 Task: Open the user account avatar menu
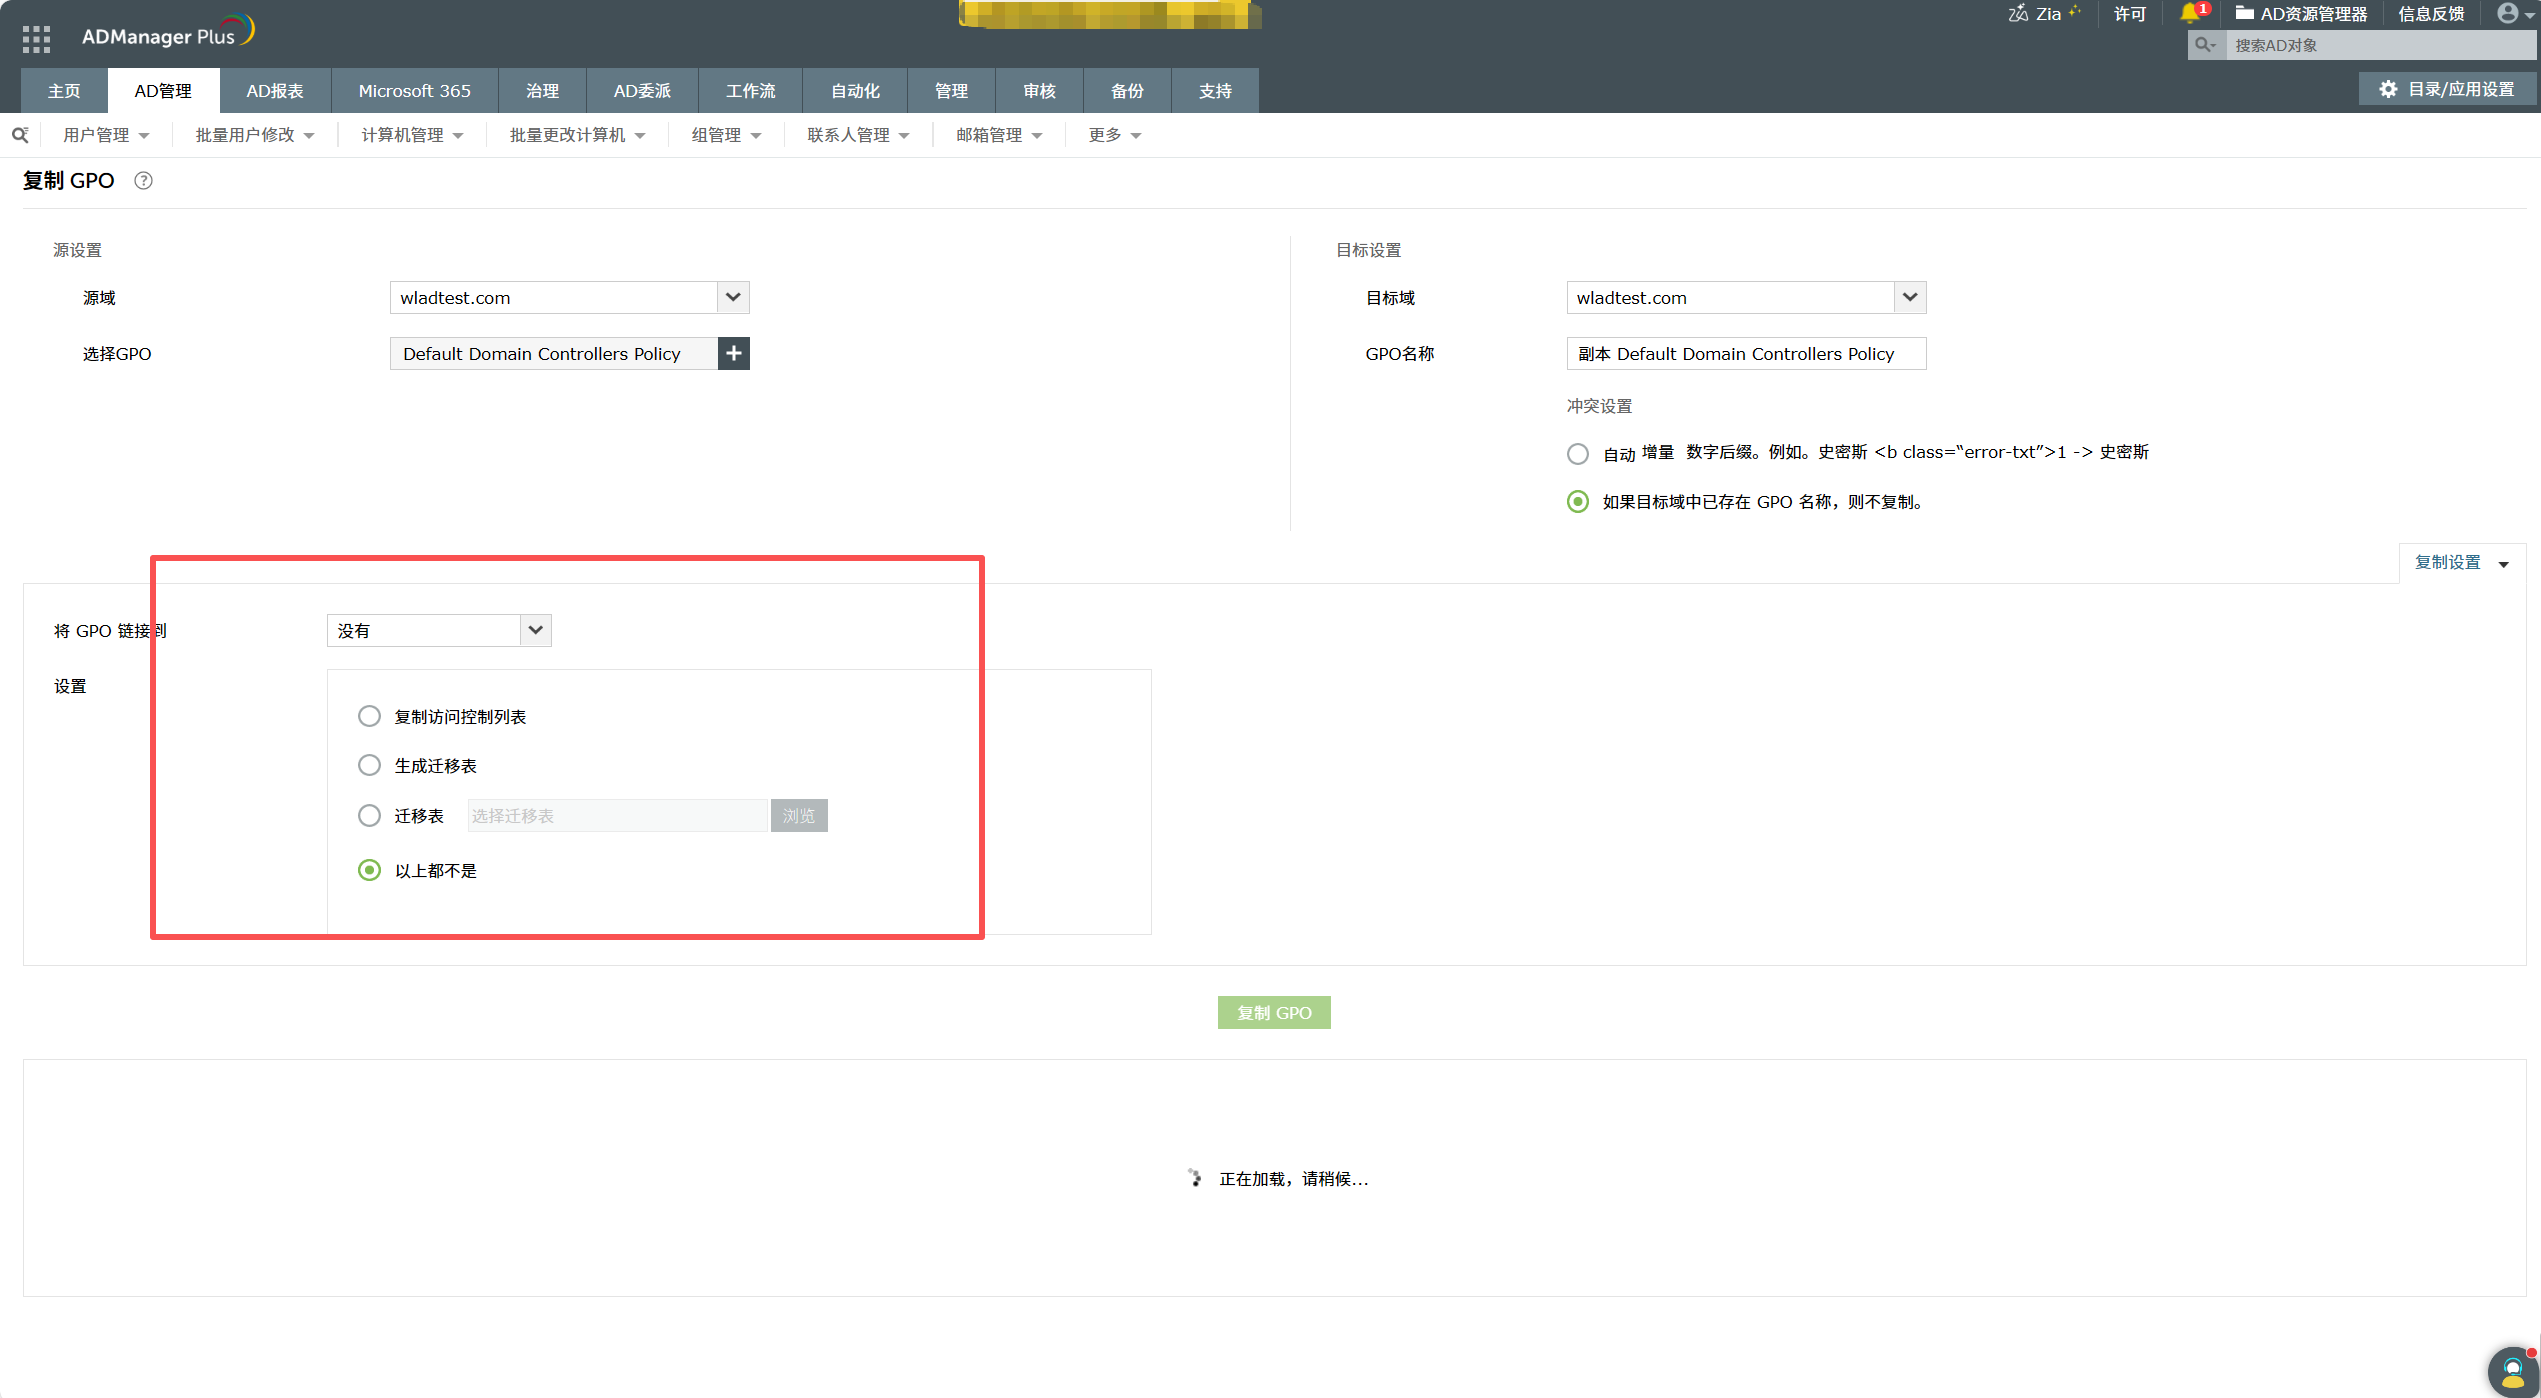coord(2507,14)
